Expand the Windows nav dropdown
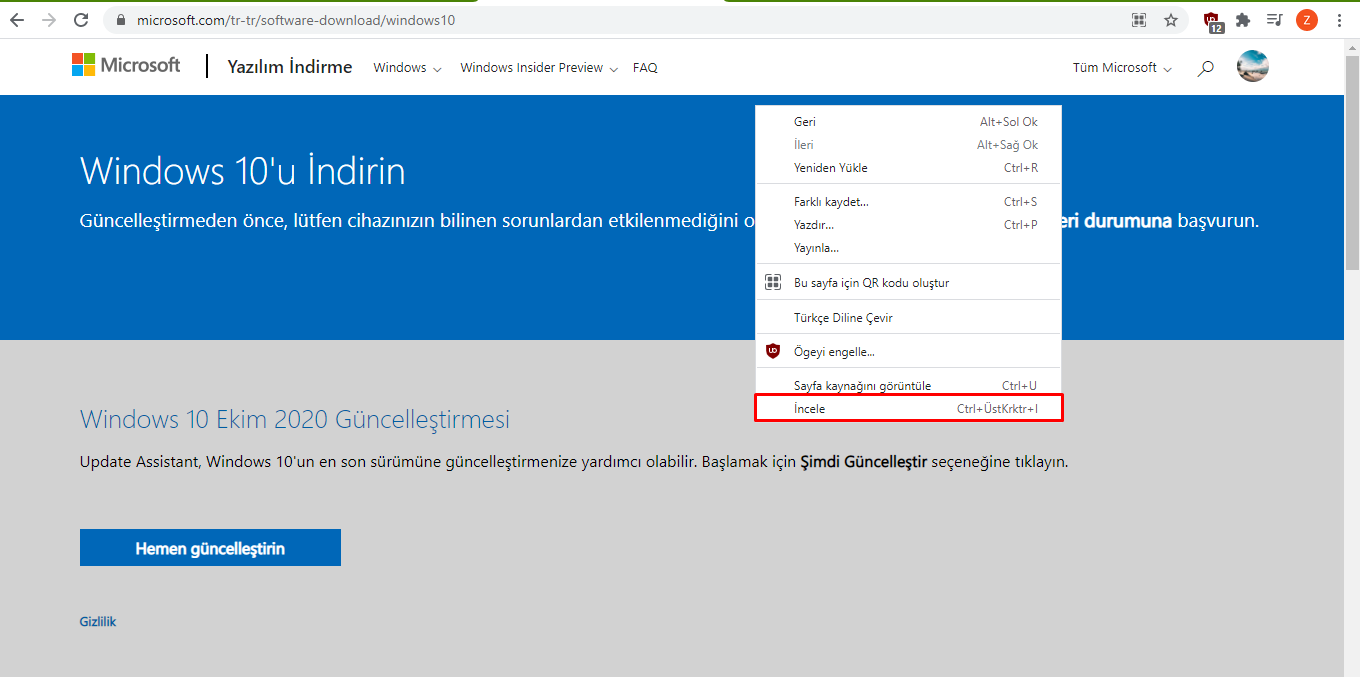Screen dimensions: 1360x677 (x=407, y=68)
